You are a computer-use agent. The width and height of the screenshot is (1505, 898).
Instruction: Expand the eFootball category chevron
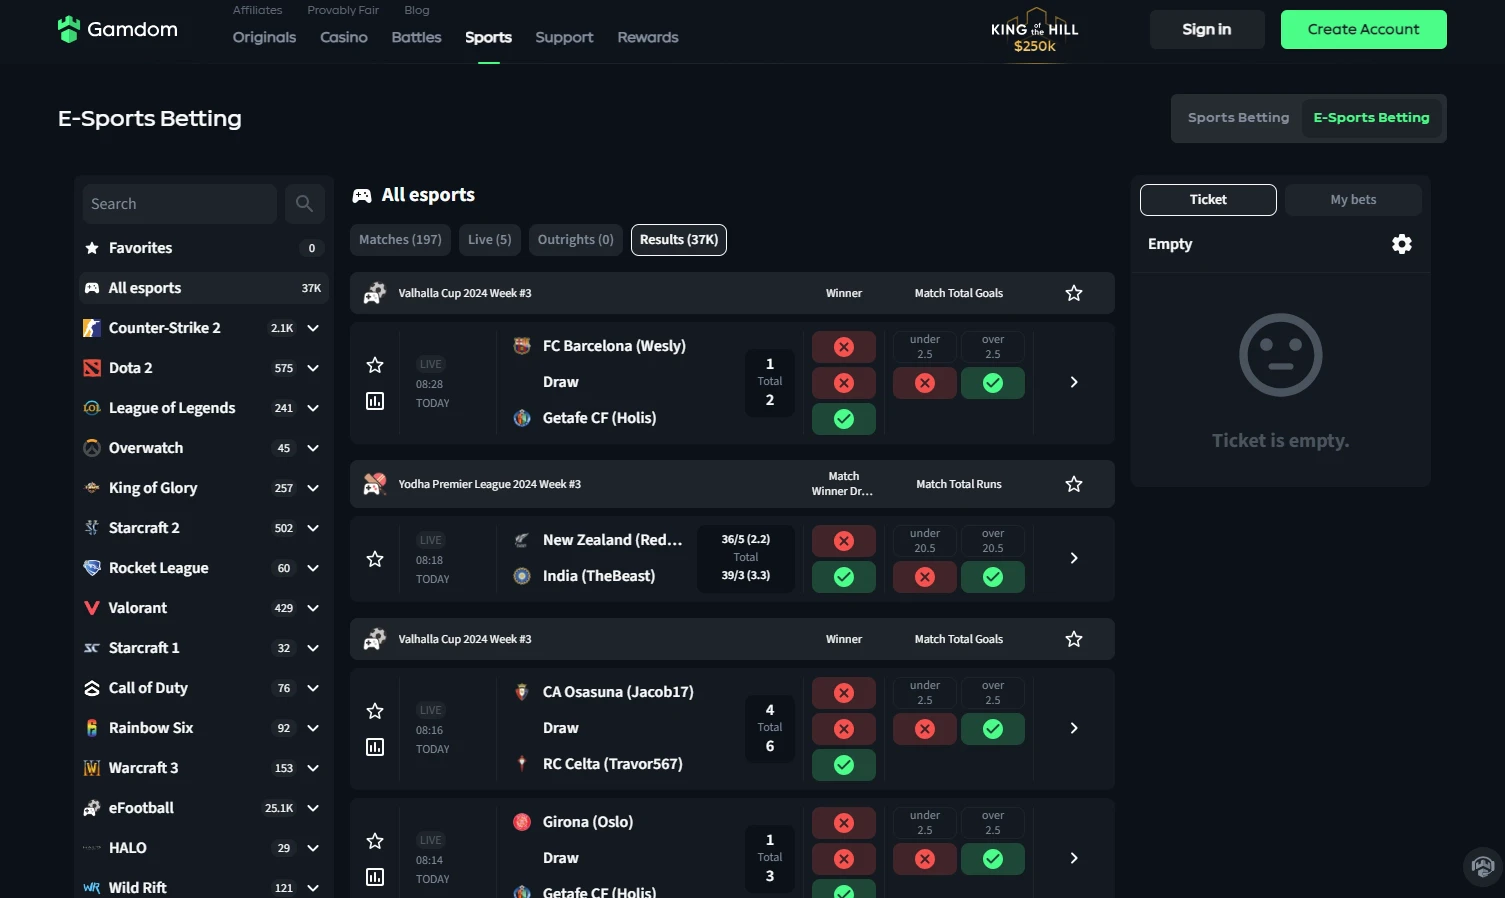tap(313, 808)
